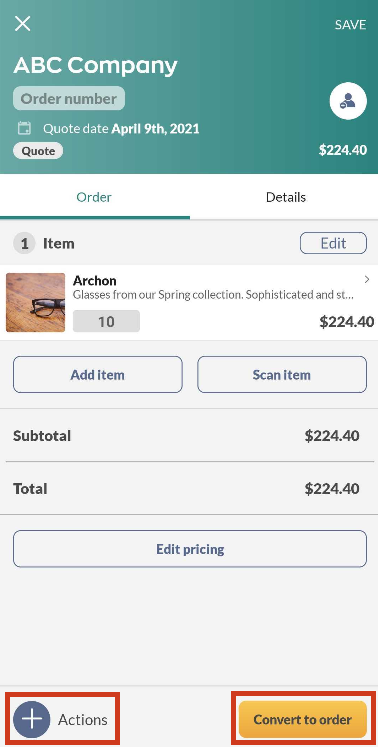Open the Archon item chevron arrow

[367, 280]
